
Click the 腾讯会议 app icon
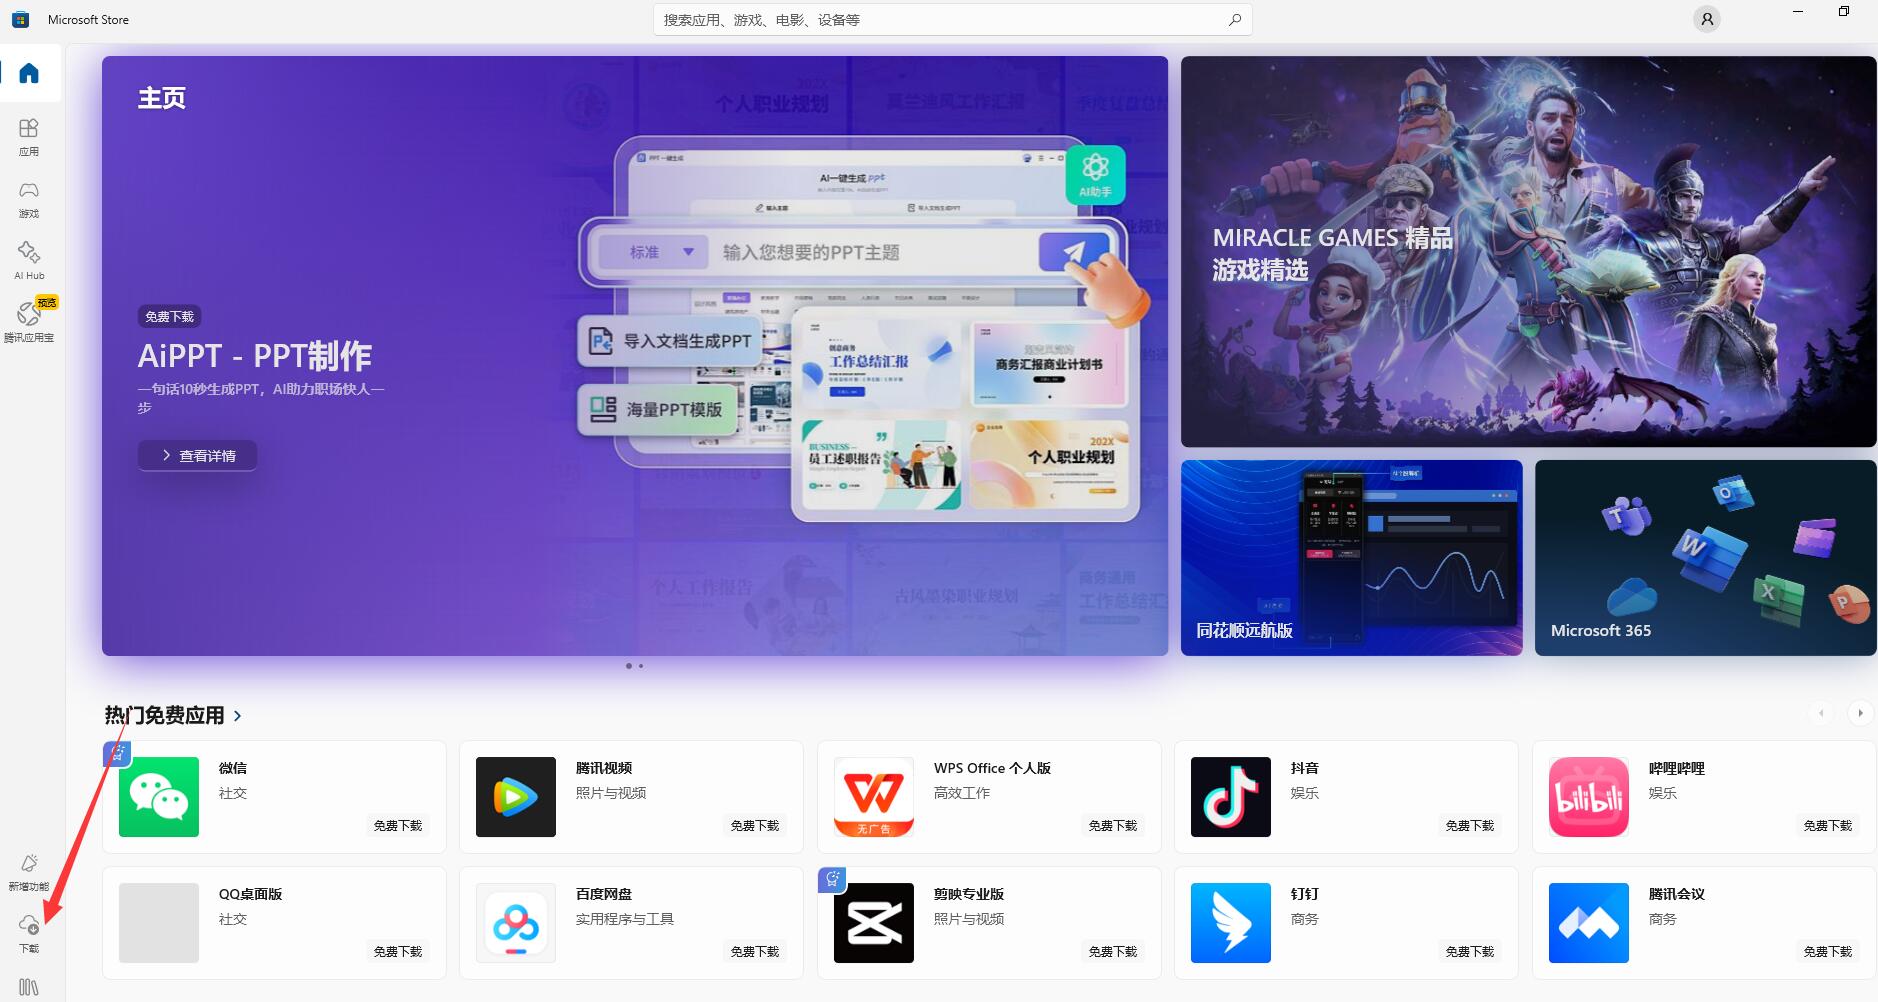[1589, 923]
